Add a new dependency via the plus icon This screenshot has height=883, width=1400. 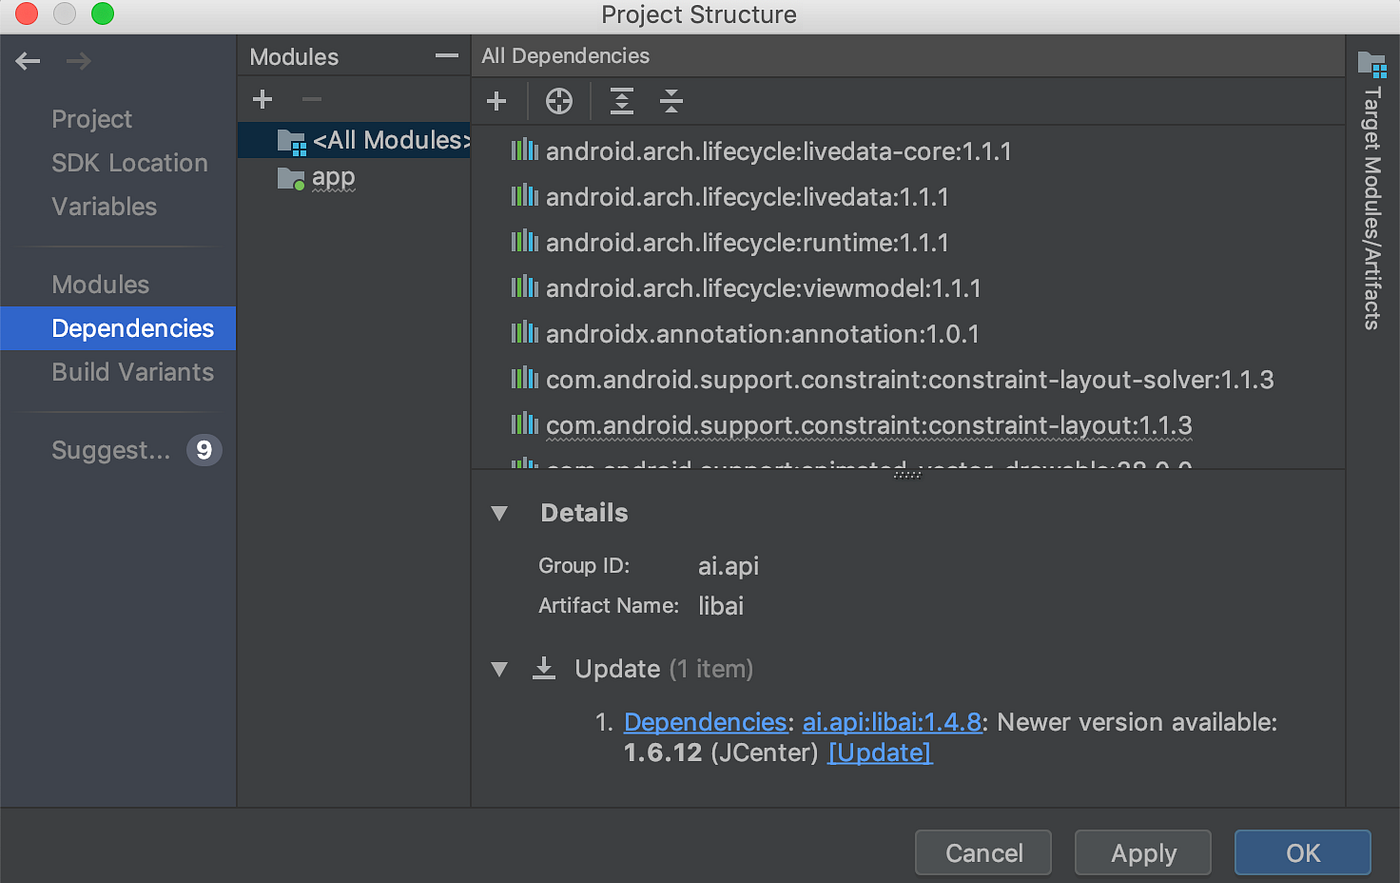pos(496,101)
